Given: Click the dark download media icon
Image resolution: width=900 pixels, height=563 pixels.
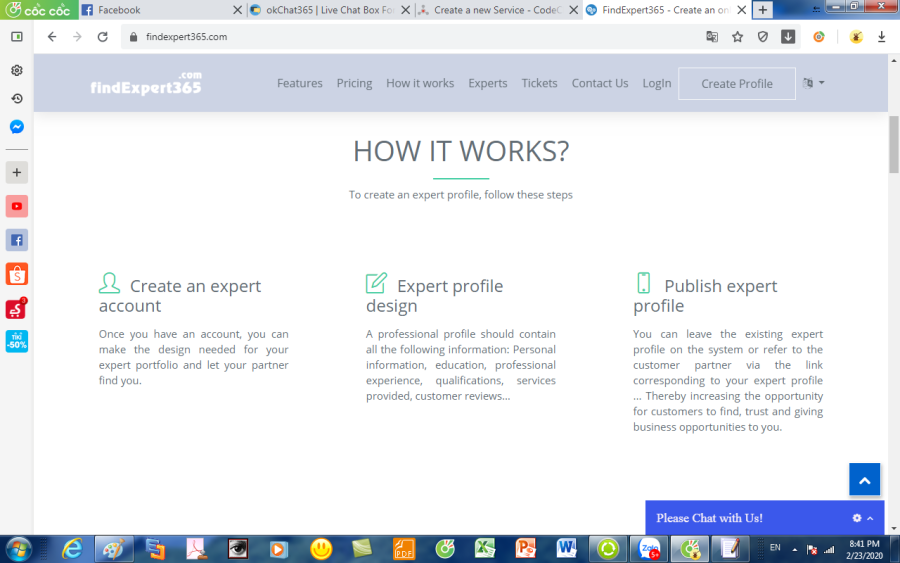Looking at the screenshot, I should [788, 37].
